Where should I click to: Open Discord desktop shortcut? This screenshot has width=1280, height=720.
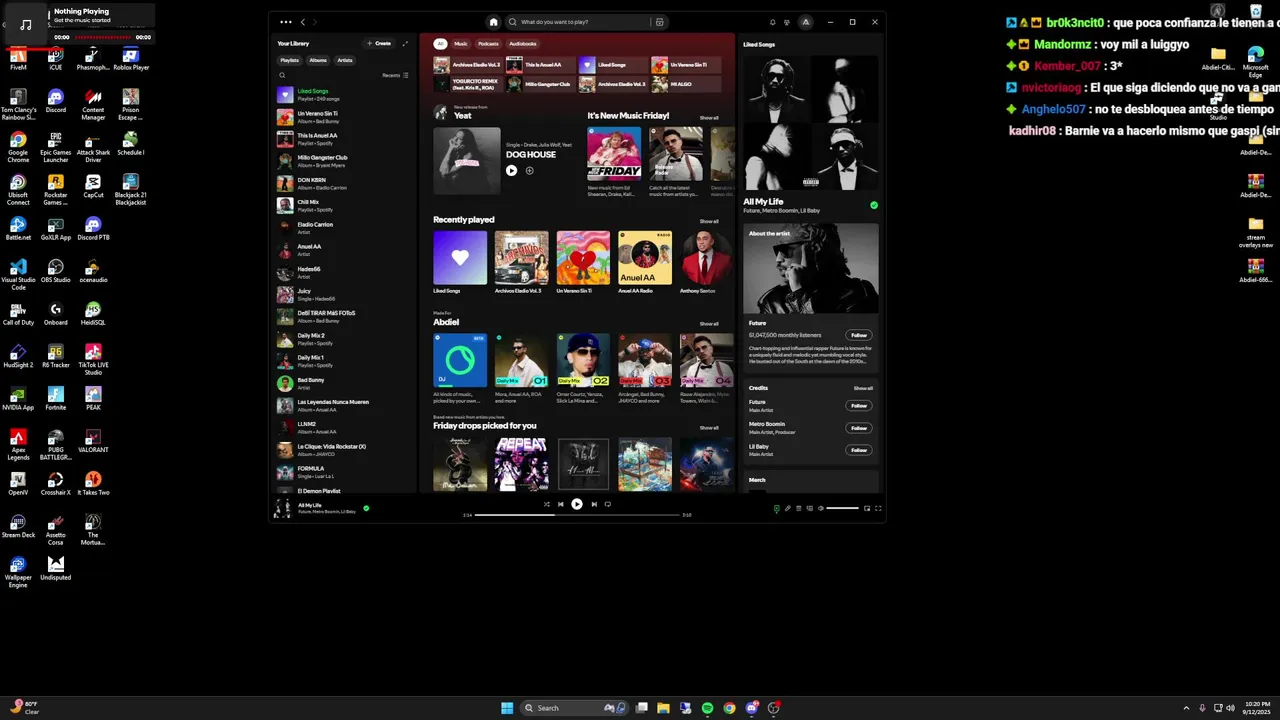click(x=56, y=101)
